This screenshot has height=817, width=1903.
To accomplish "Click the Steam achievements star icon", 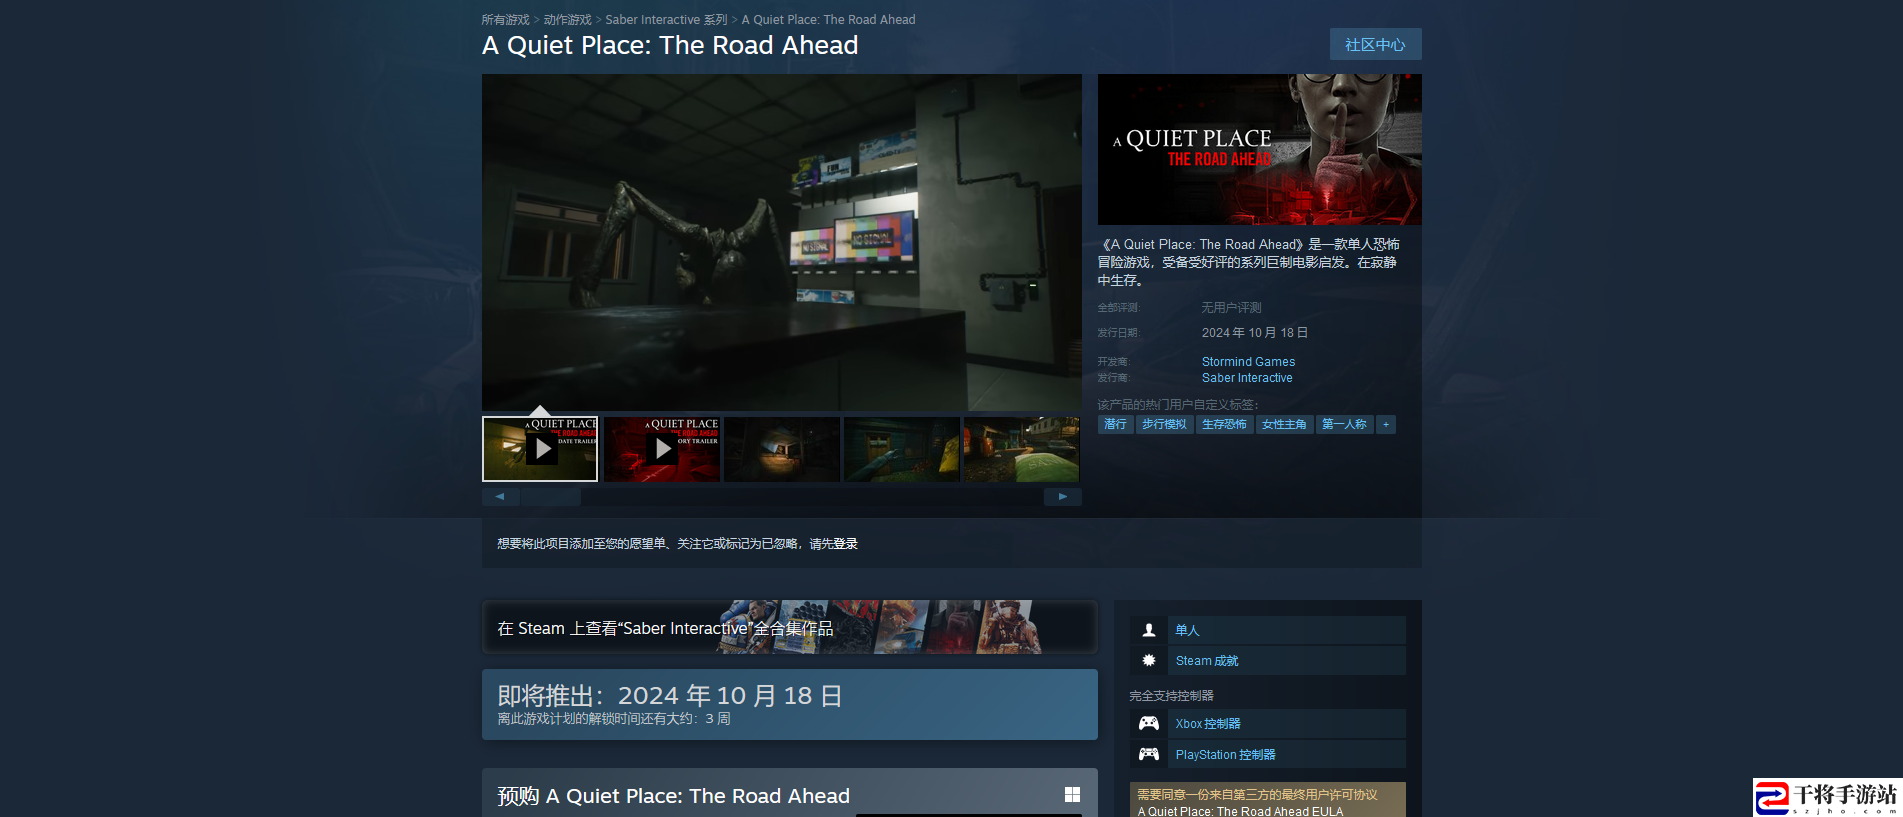I will point(1149,661).
